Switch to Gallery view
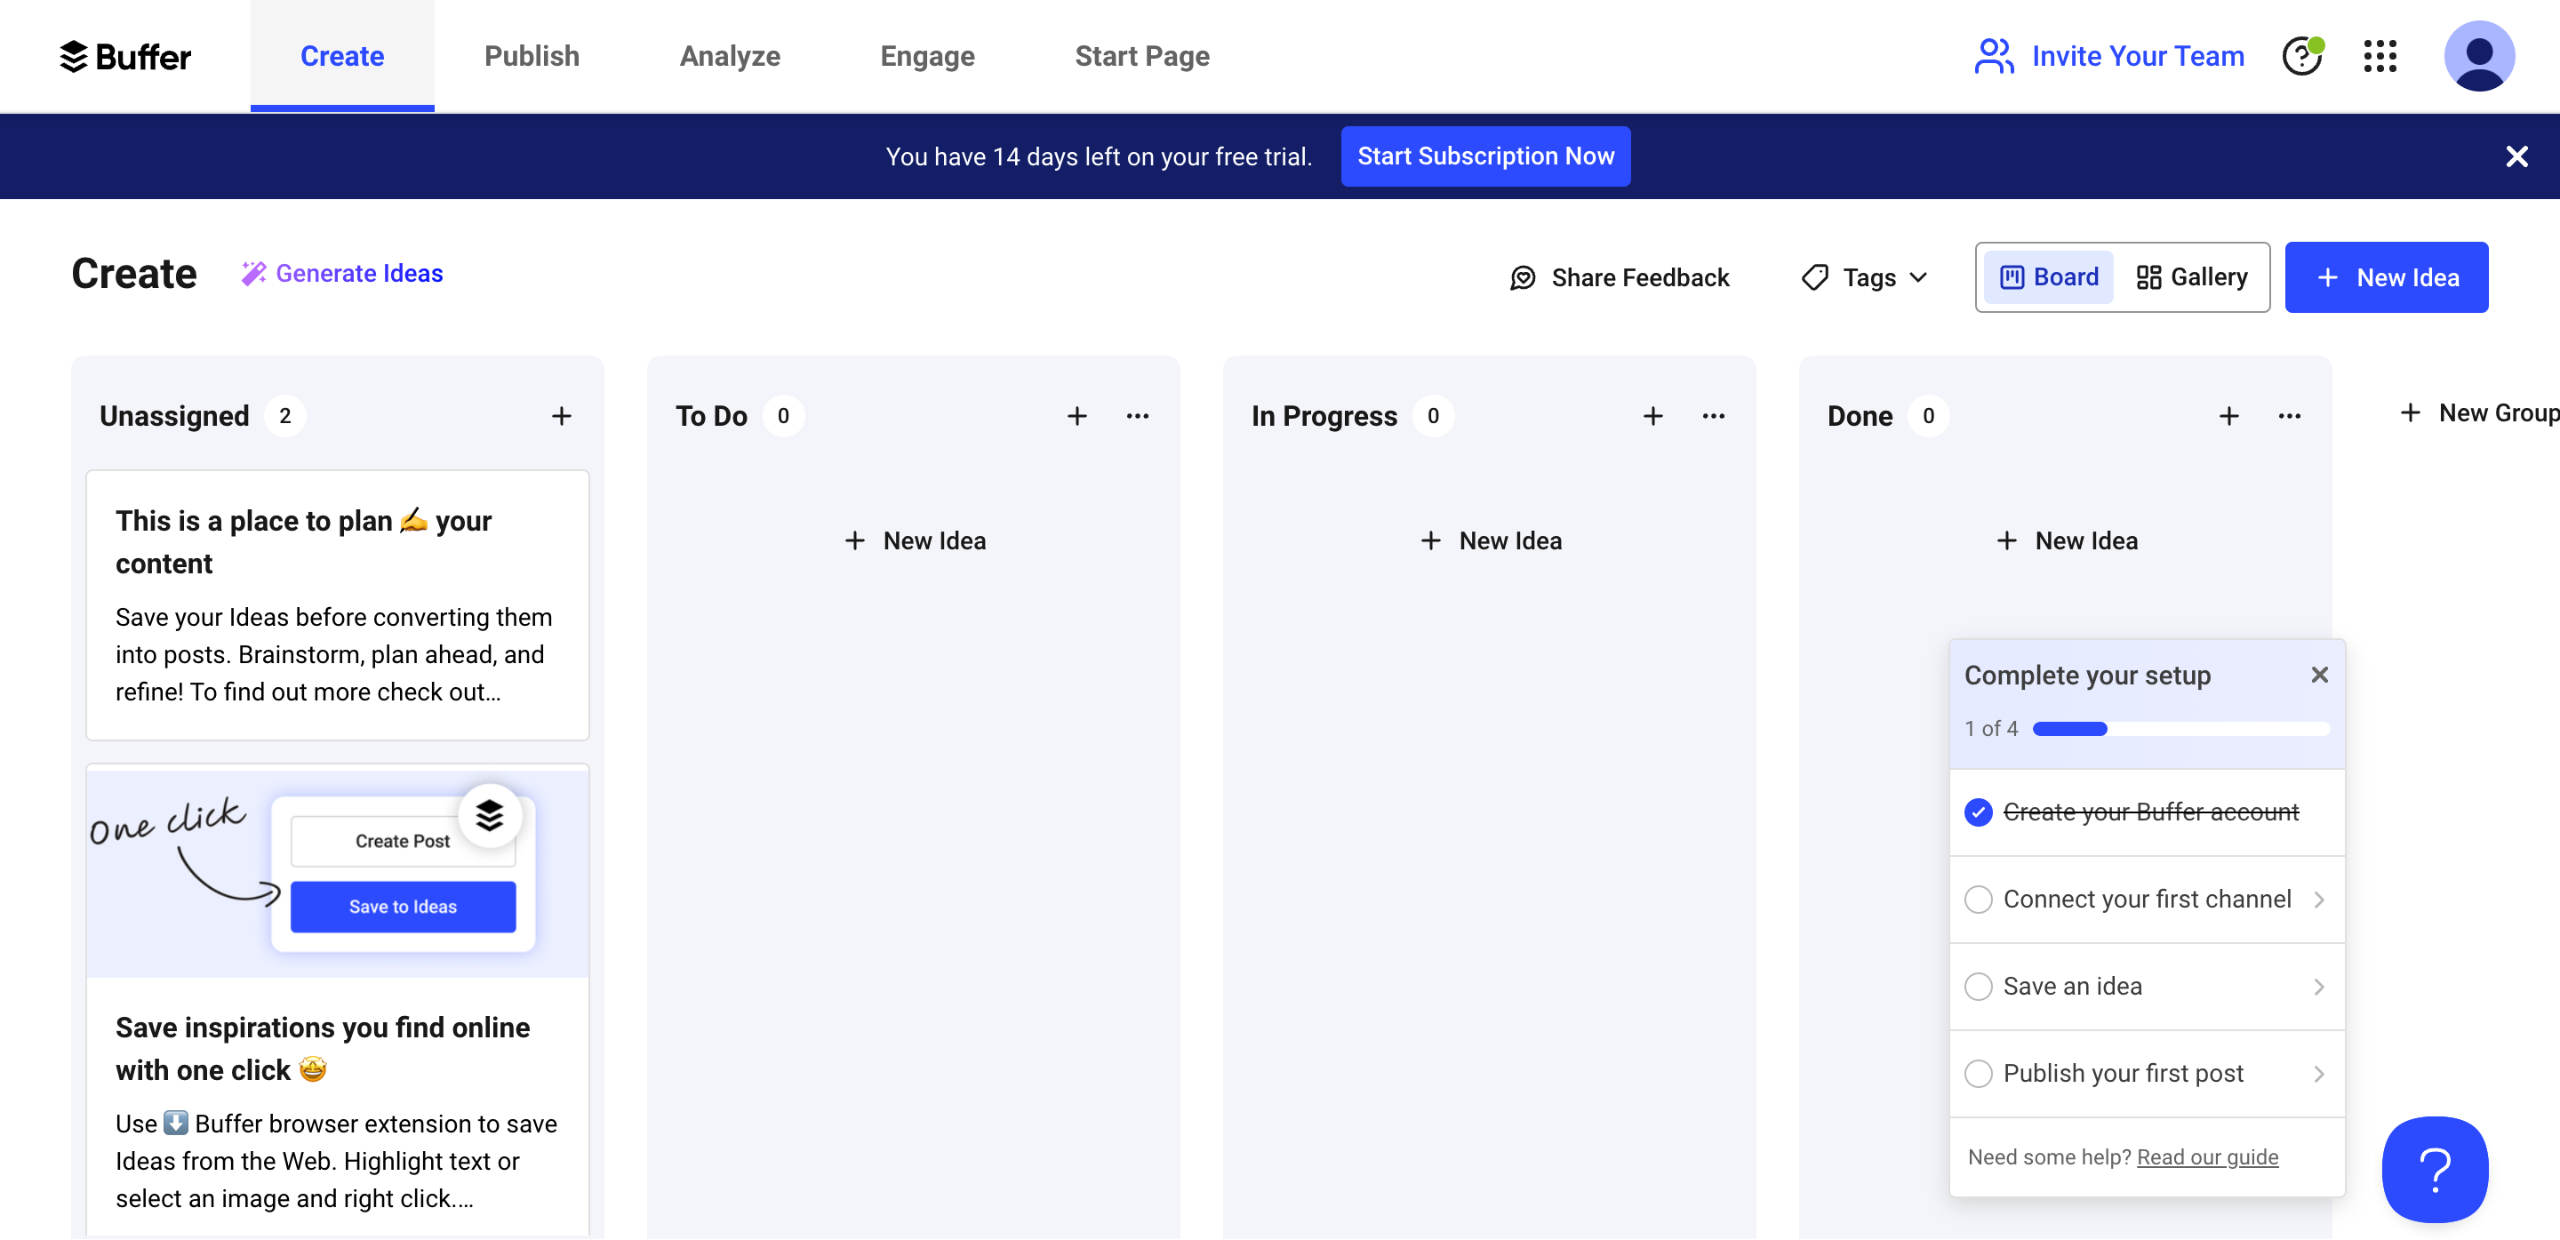 2192,277
